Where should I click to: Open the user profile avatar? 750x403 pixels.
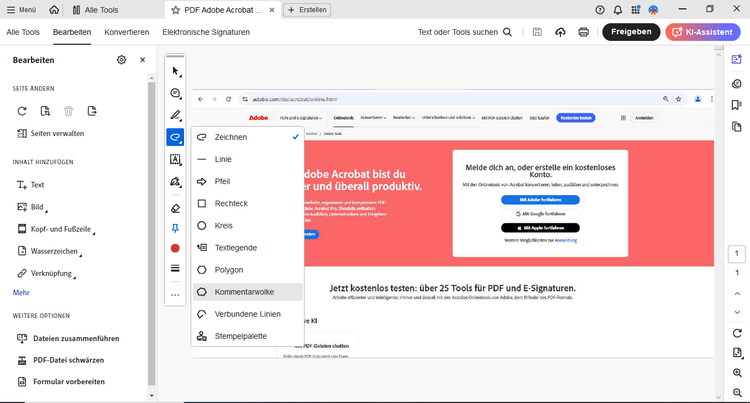pos(653,10)
